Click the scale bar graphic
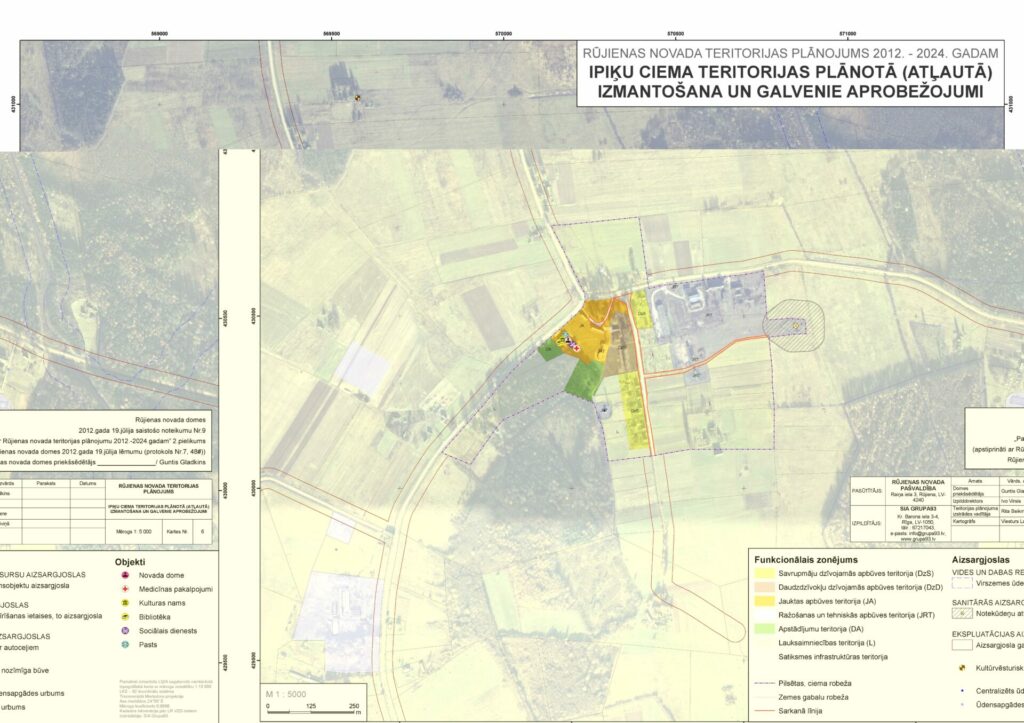Viewport: 1024px width, 723px height. click(x=311, y=713)
